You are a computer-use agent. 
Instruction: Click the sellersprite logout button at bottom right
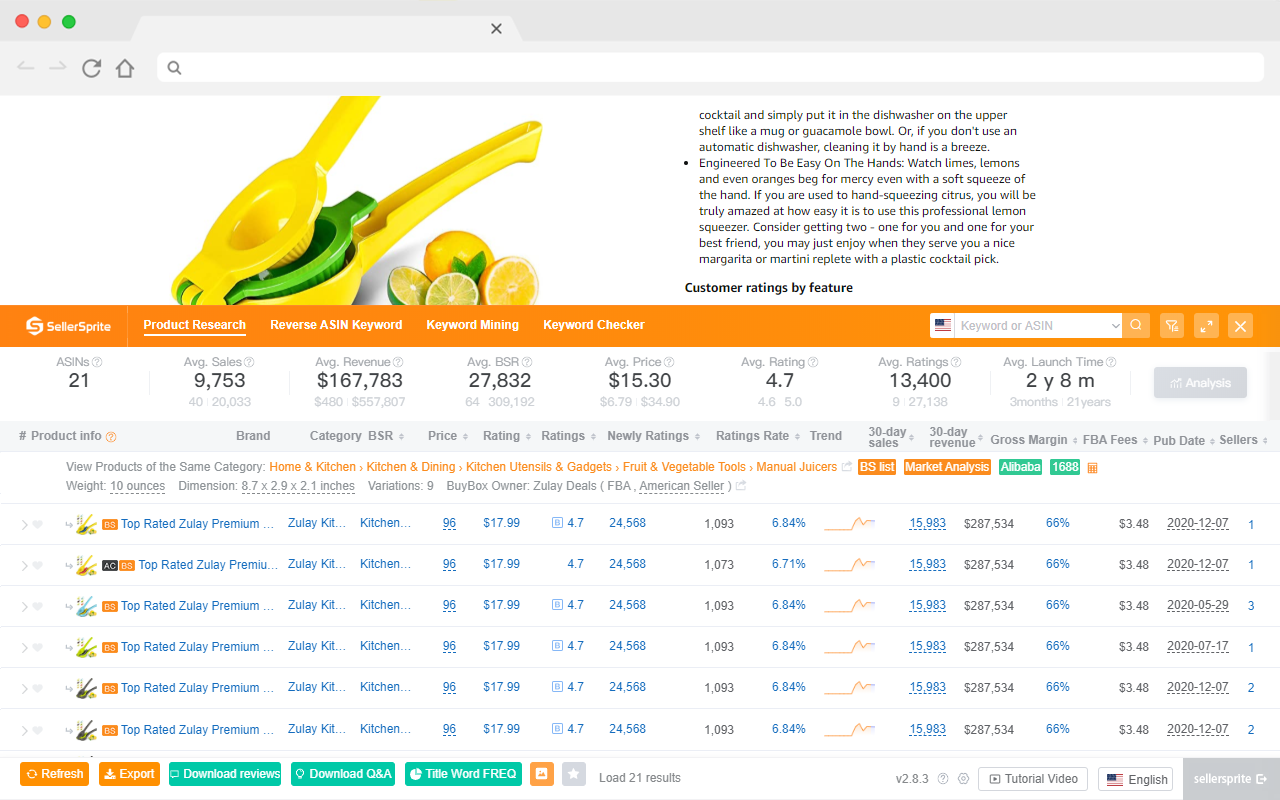[x=1231, y=778]
